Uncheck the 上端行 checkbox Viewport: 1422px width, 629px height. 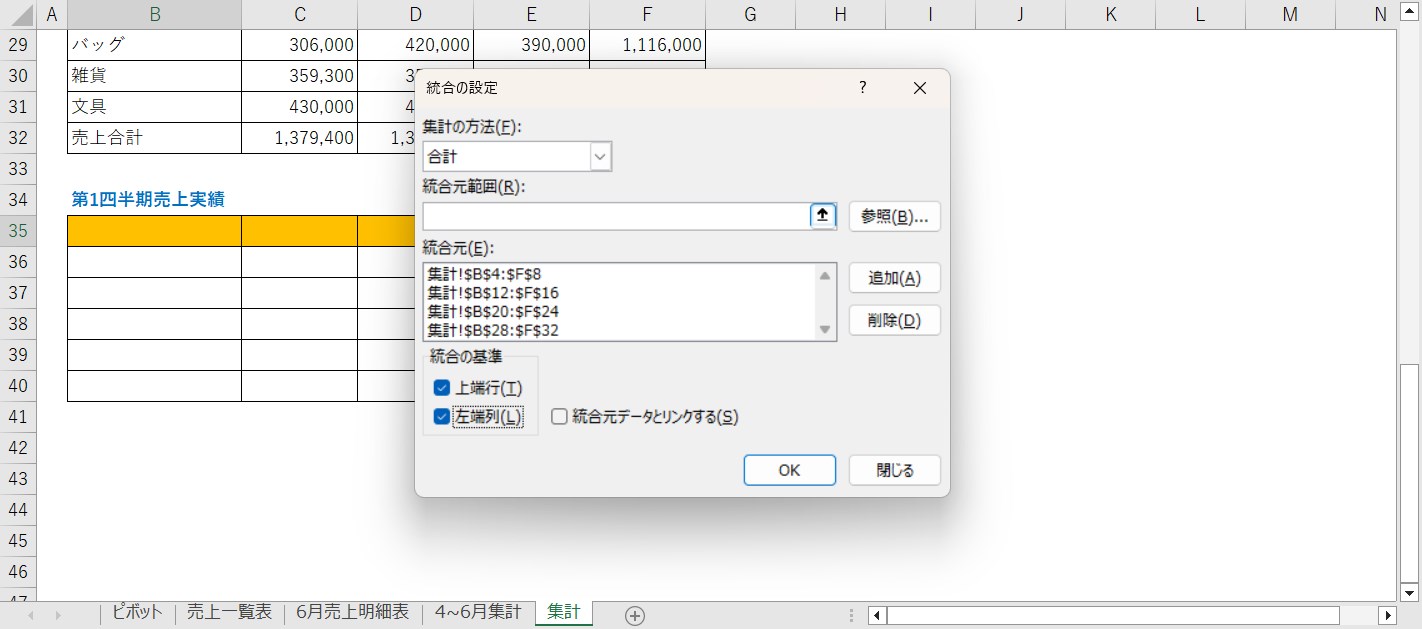point(442,388)
